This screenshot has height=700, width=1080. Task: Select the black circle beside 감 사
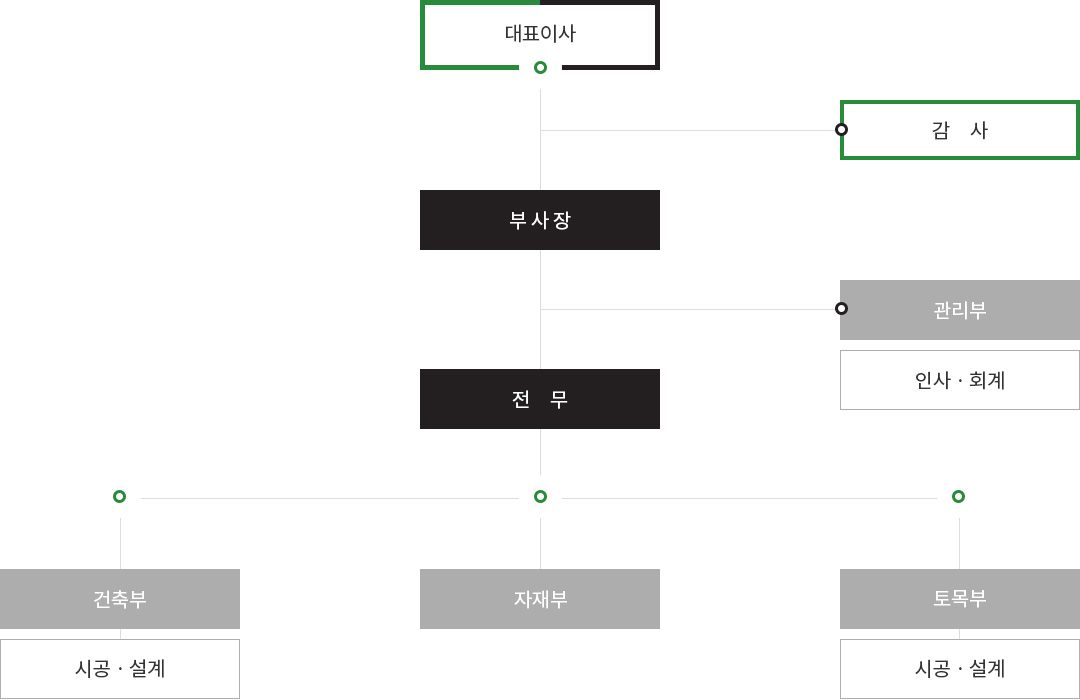(841, 130)
